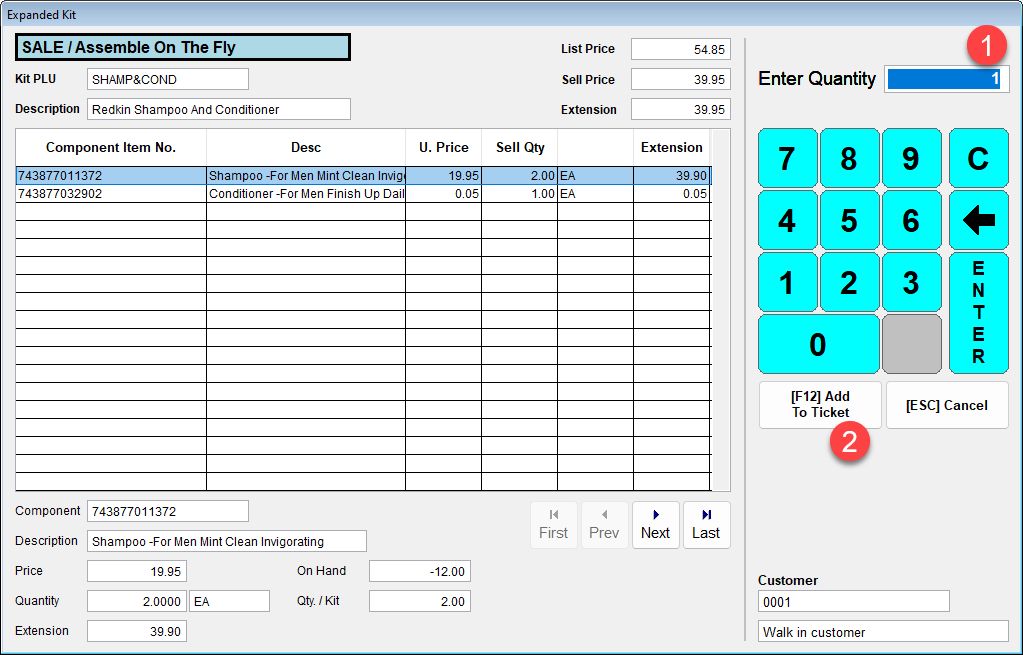Tap number 7 on the keypad
This screenshot has height=655, width=1023.
[x=786, y=158]
